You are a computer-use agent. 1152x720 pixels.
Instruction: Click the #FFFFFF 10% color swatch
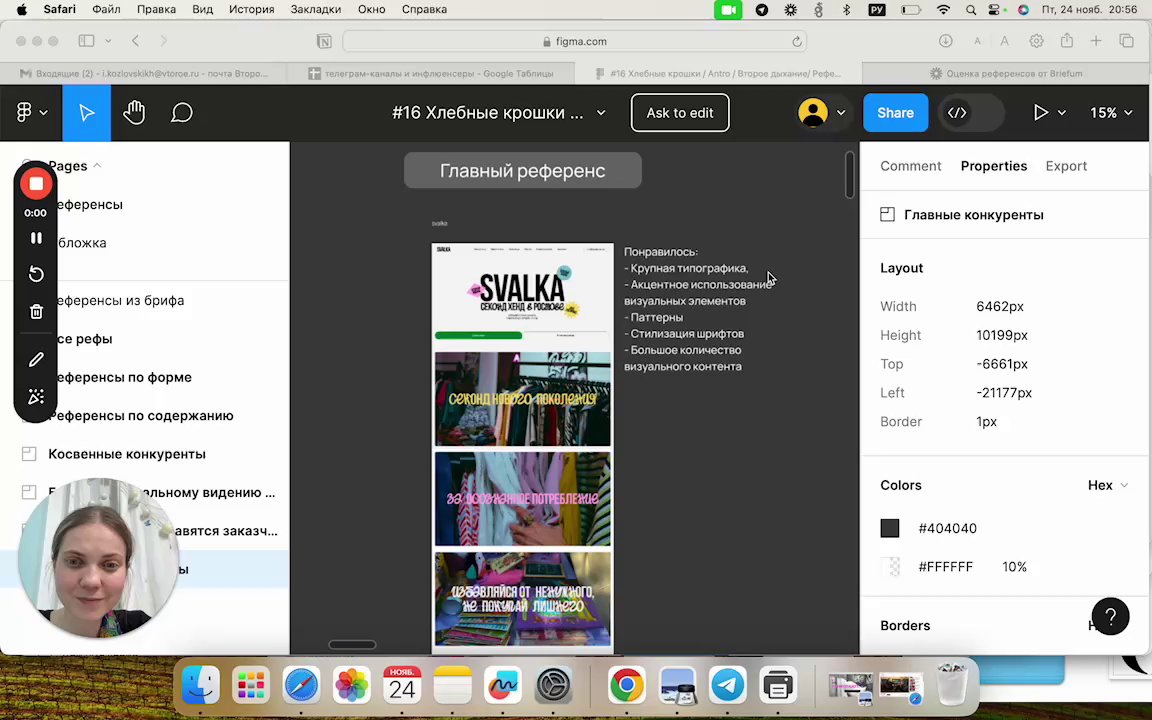point(890,566)
